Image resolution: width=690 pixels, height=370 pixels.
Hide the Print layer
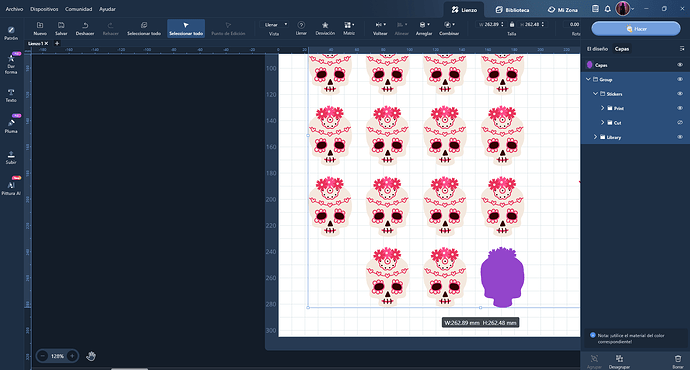click(679, 108)
